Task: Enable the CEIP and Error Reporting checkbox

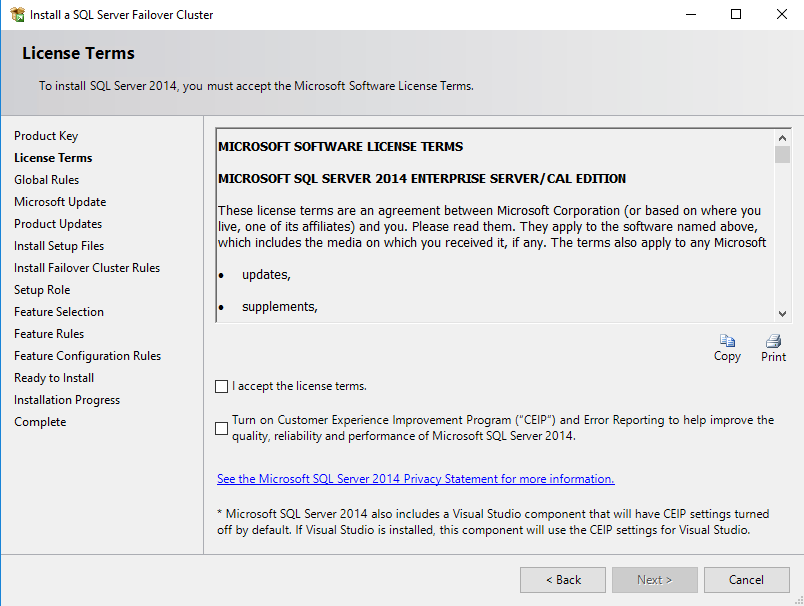Action: [222, 428]
